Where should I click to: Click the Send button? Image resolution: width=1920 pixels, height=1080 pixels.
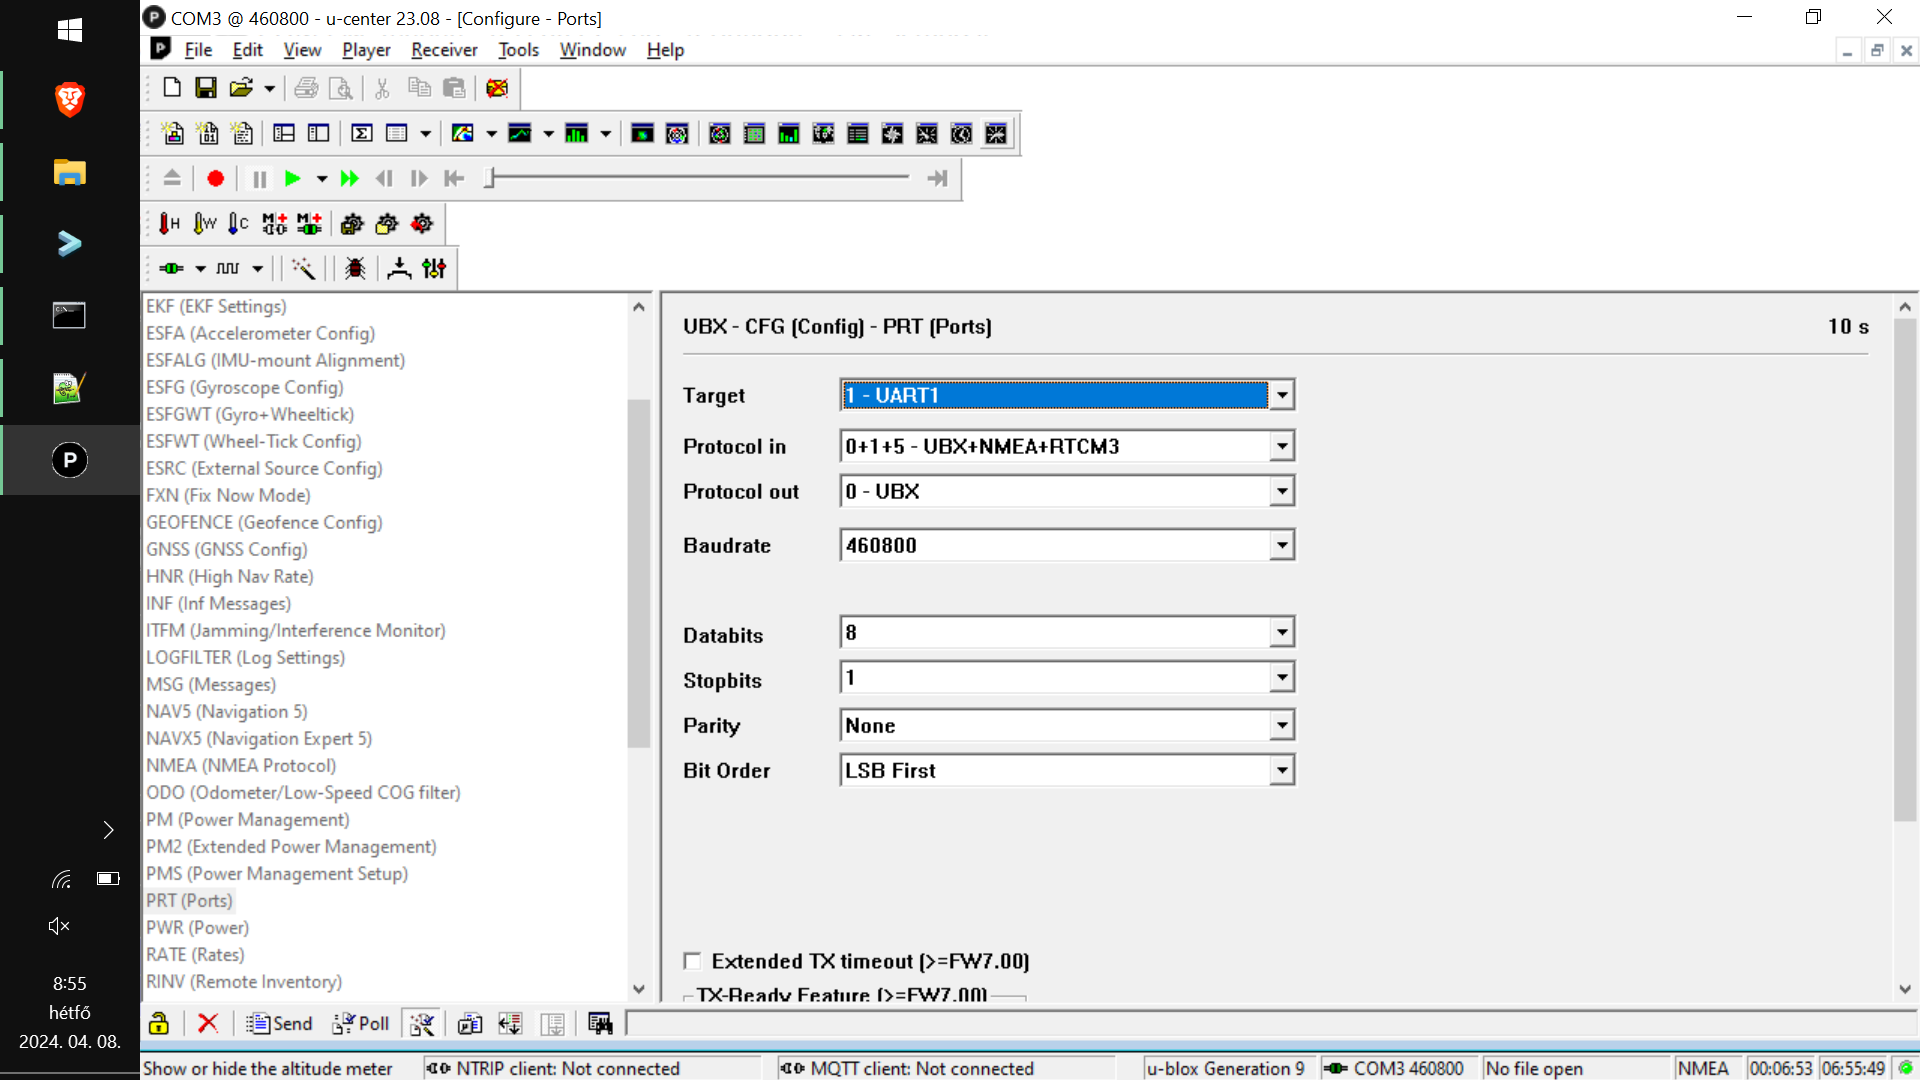tap(279, 1023)
